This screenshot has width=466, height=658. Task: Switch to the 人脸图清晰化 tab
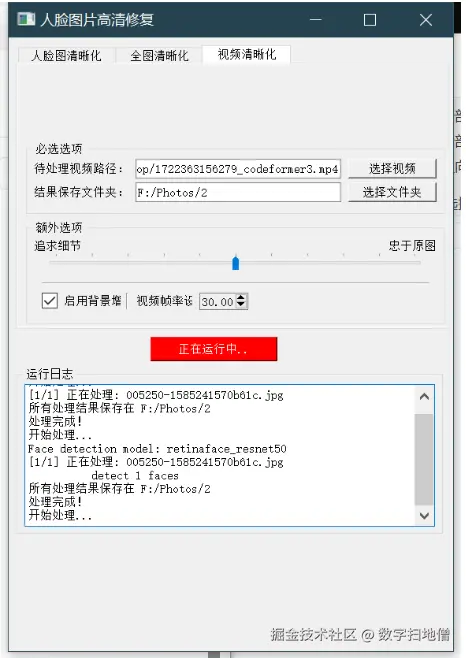coord(66,55)
